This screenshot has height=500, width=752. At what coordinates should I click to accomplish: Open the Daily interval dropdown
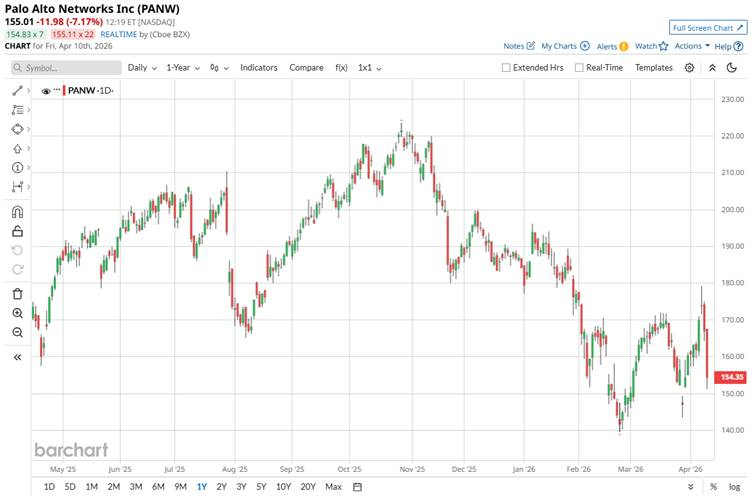point(141,67)
